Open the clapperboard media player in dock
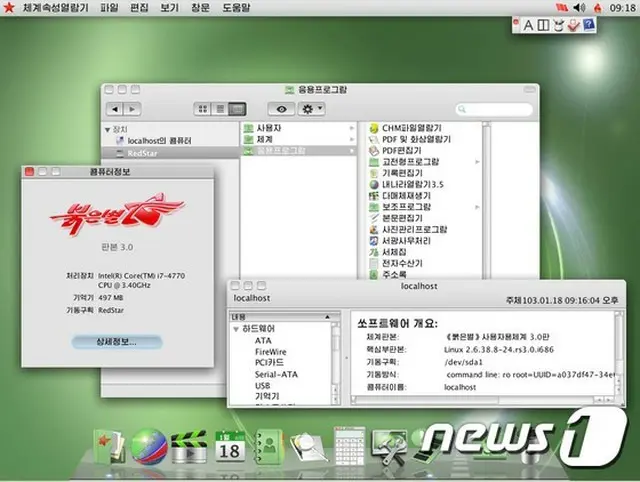Image resolution: width=640 pixels, height=482 pixels. pos(189,447)
